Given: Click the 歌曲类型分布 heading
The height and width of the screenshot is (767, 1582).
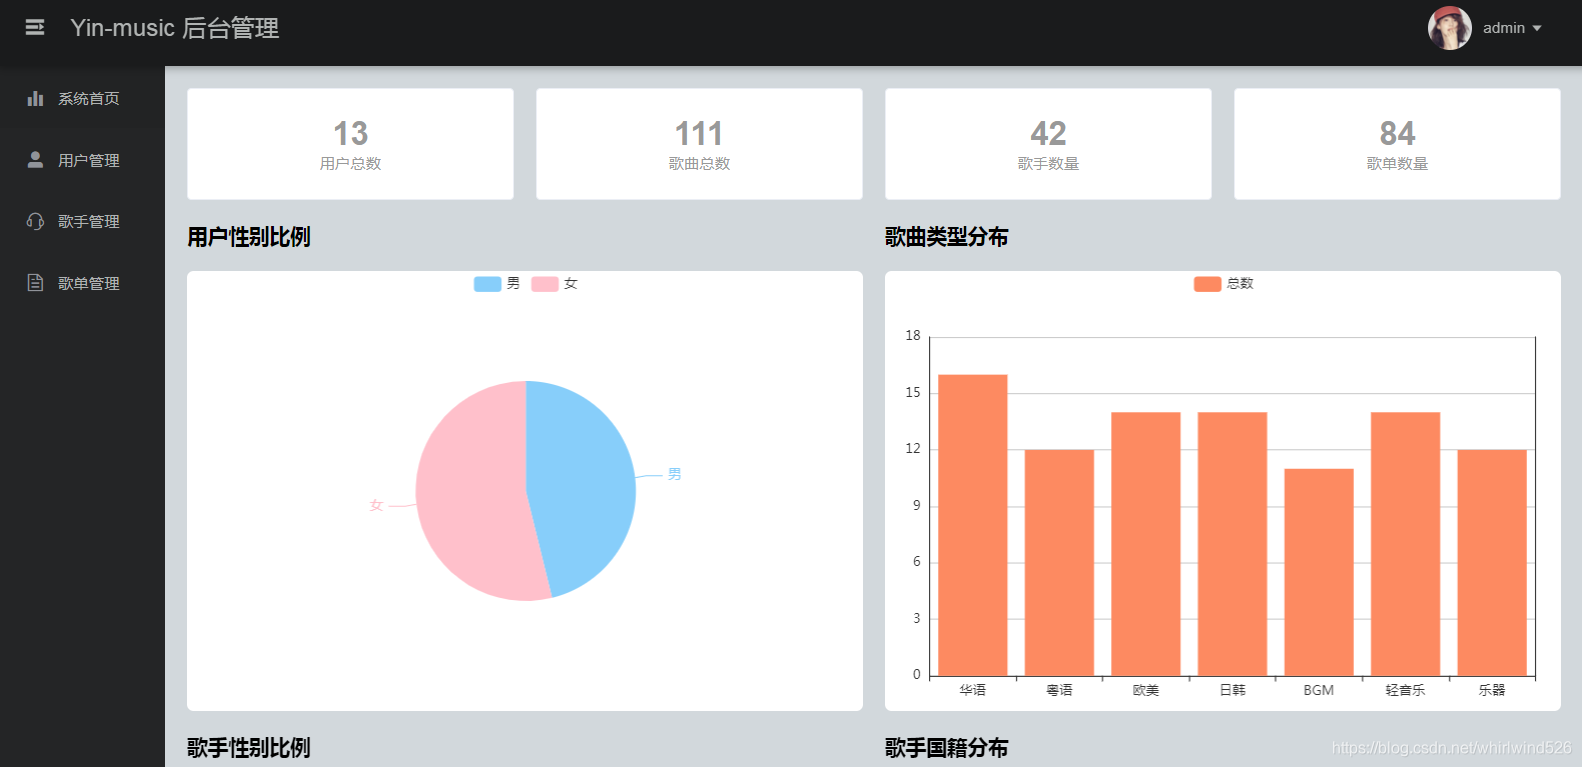Looking at the screenshot, I should pyautogui.click(x=947, y=237).
